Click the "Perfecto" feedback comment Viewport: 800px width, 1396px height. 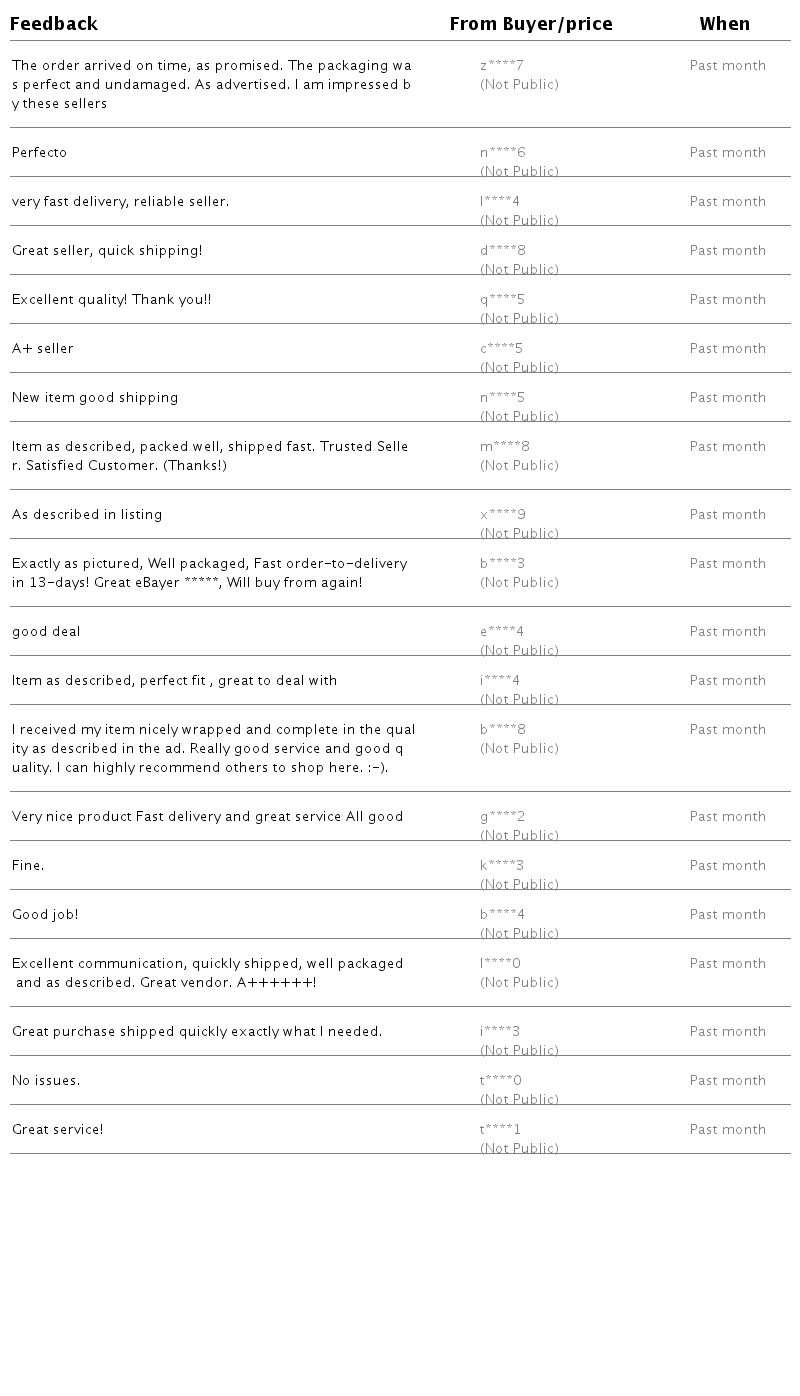[40, 153]
